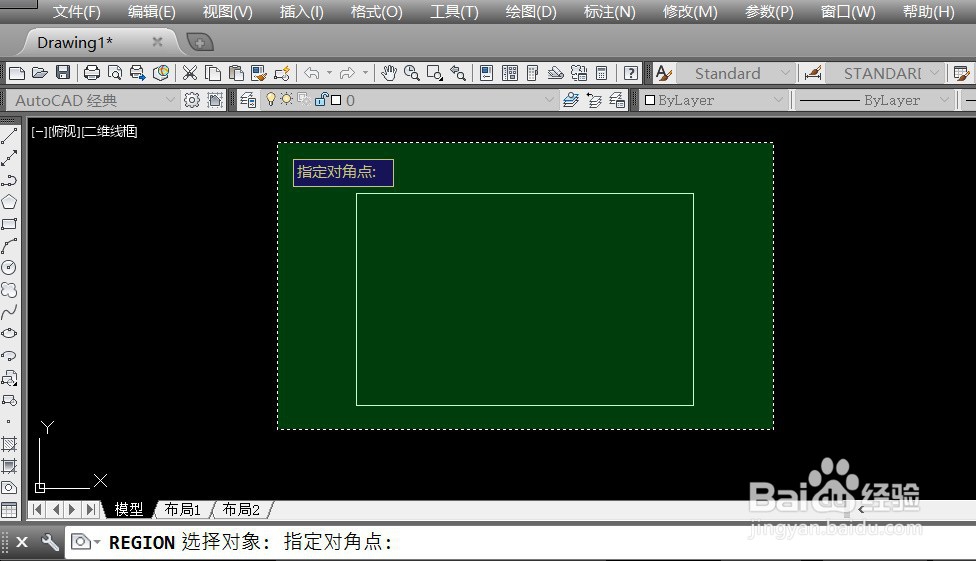Image resolution: width=976 pixels, height=561 pixels.
Task: Expand the ByLayer linetype dropdown
Action: click(944, 100)
